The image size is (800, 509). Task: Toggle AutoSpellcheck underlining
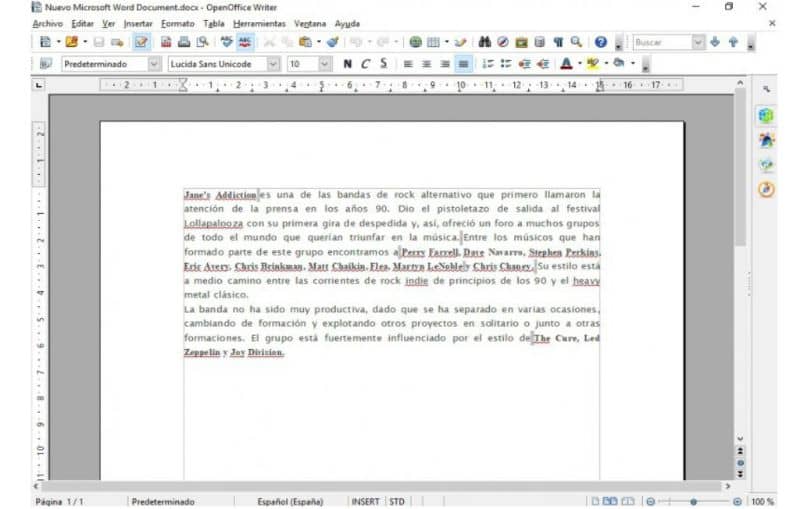[245, 42]
